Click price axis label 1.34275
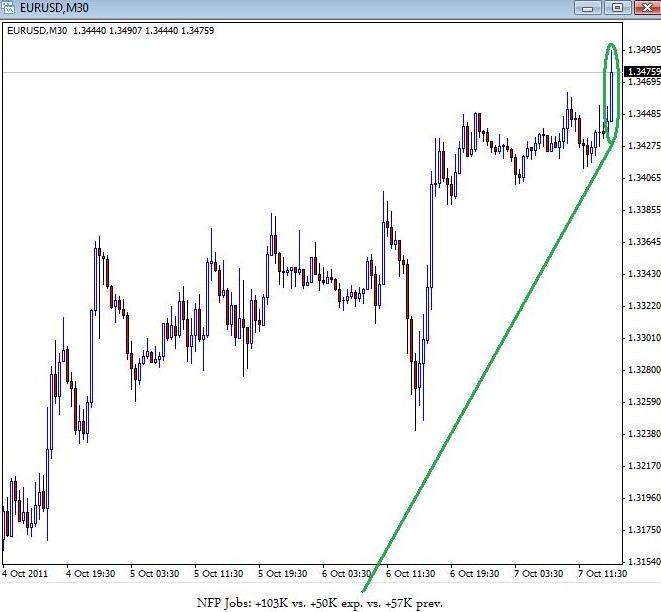661x612 pixels. 644,146
